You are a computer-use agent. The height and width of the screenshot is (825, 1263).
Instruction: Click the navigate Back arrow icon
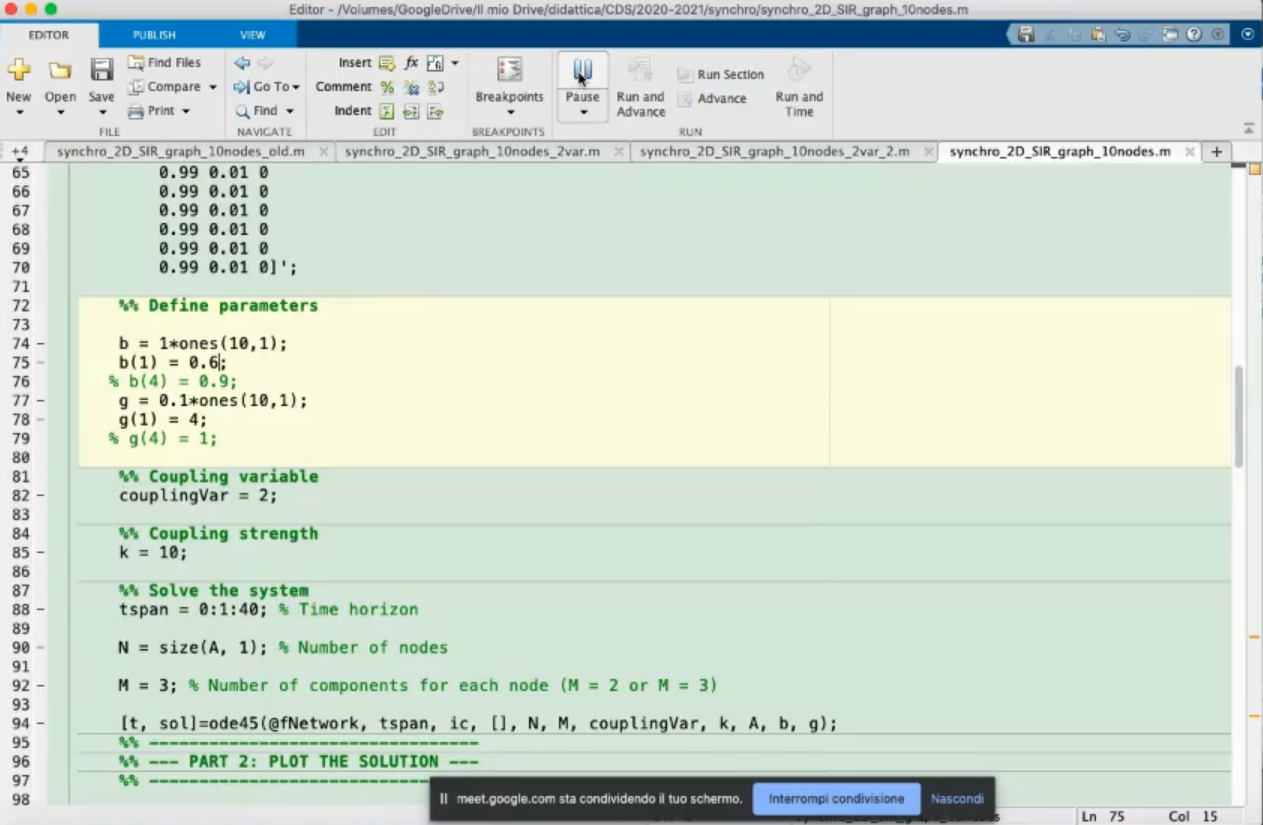(x=242, y=63)
